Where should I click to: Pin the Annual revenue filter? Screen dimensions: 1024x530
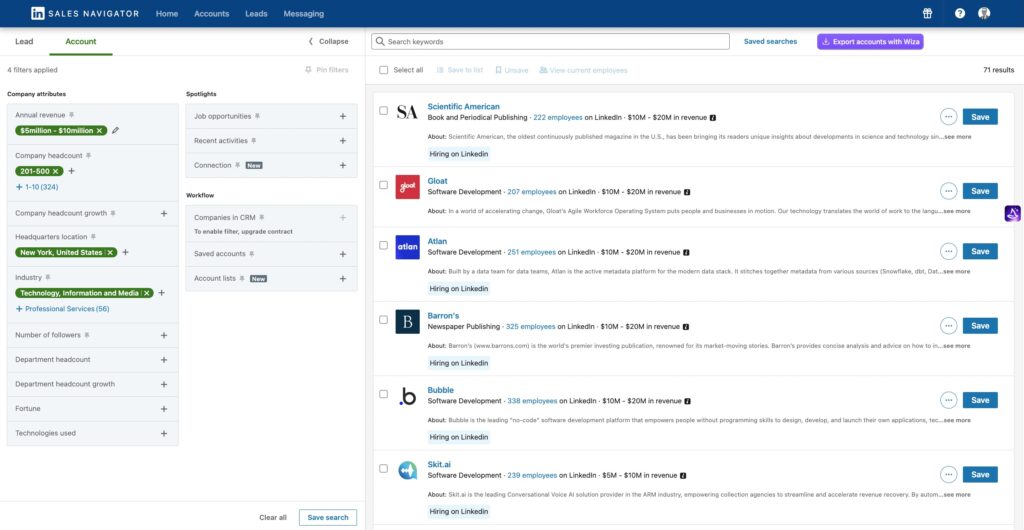click(x=72, y=115)
